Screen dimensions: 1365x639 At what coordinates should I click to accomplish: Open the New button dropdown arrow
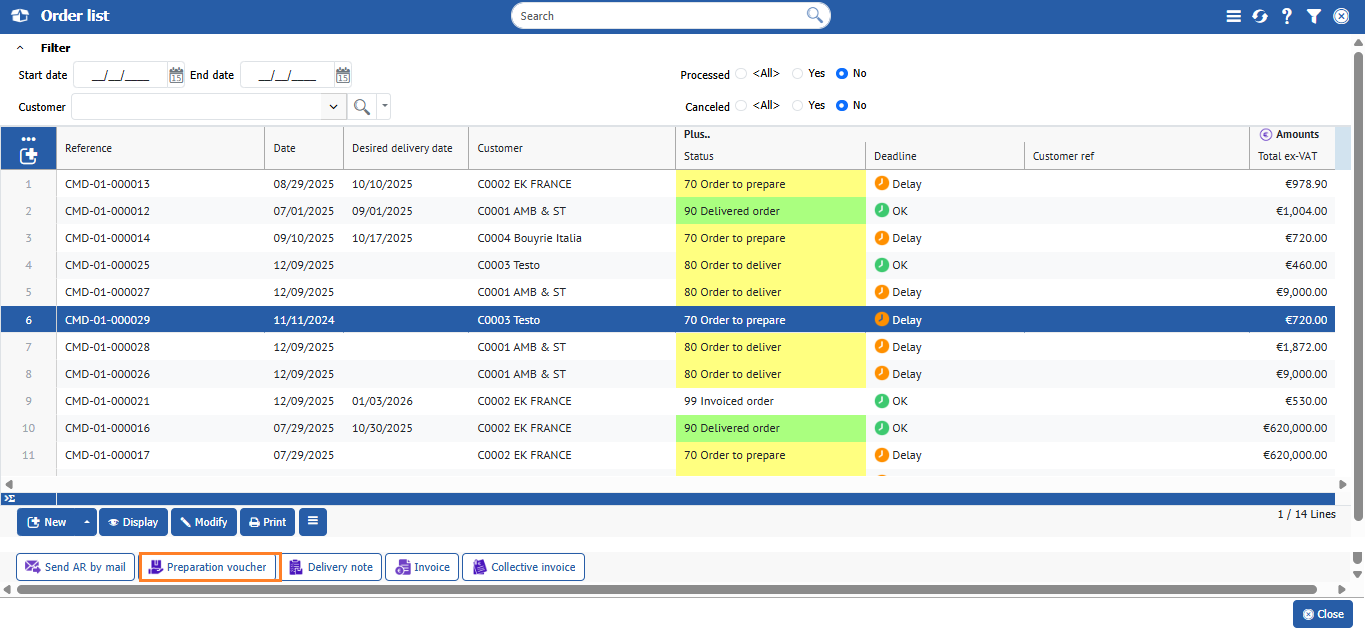(86, 522)
